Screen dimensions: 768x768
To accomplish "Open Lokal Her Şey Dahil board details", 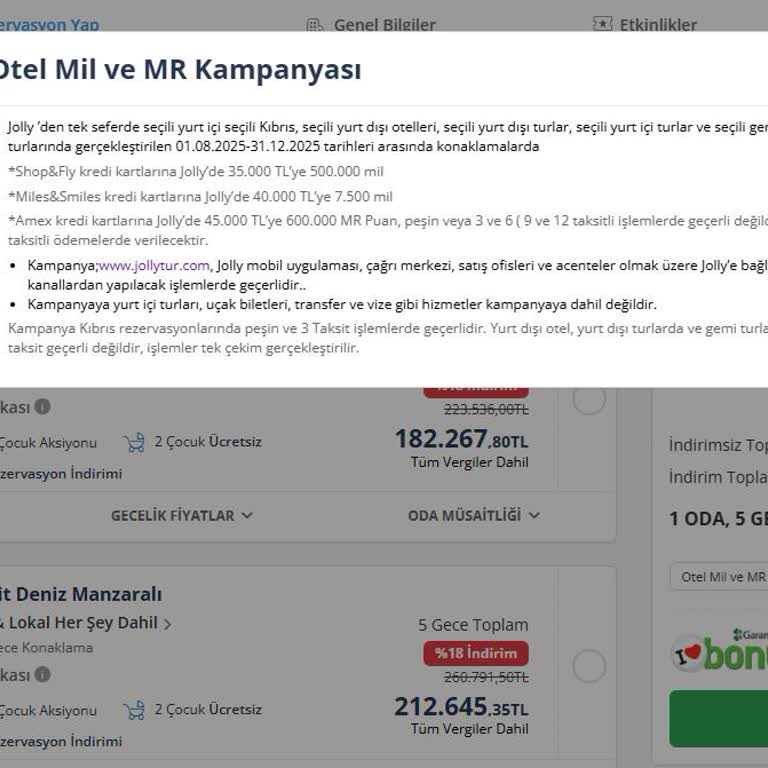I will click(x=86, y=623).
